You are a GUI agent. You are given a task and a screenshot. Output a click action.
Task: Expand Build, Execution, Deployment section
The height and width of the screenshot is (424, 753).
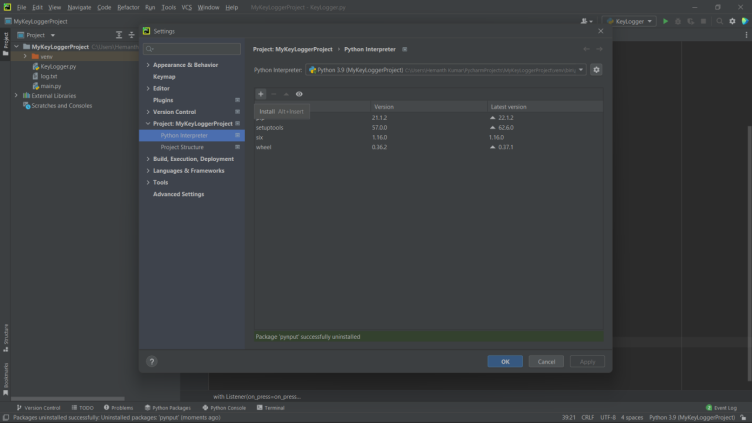148,159
